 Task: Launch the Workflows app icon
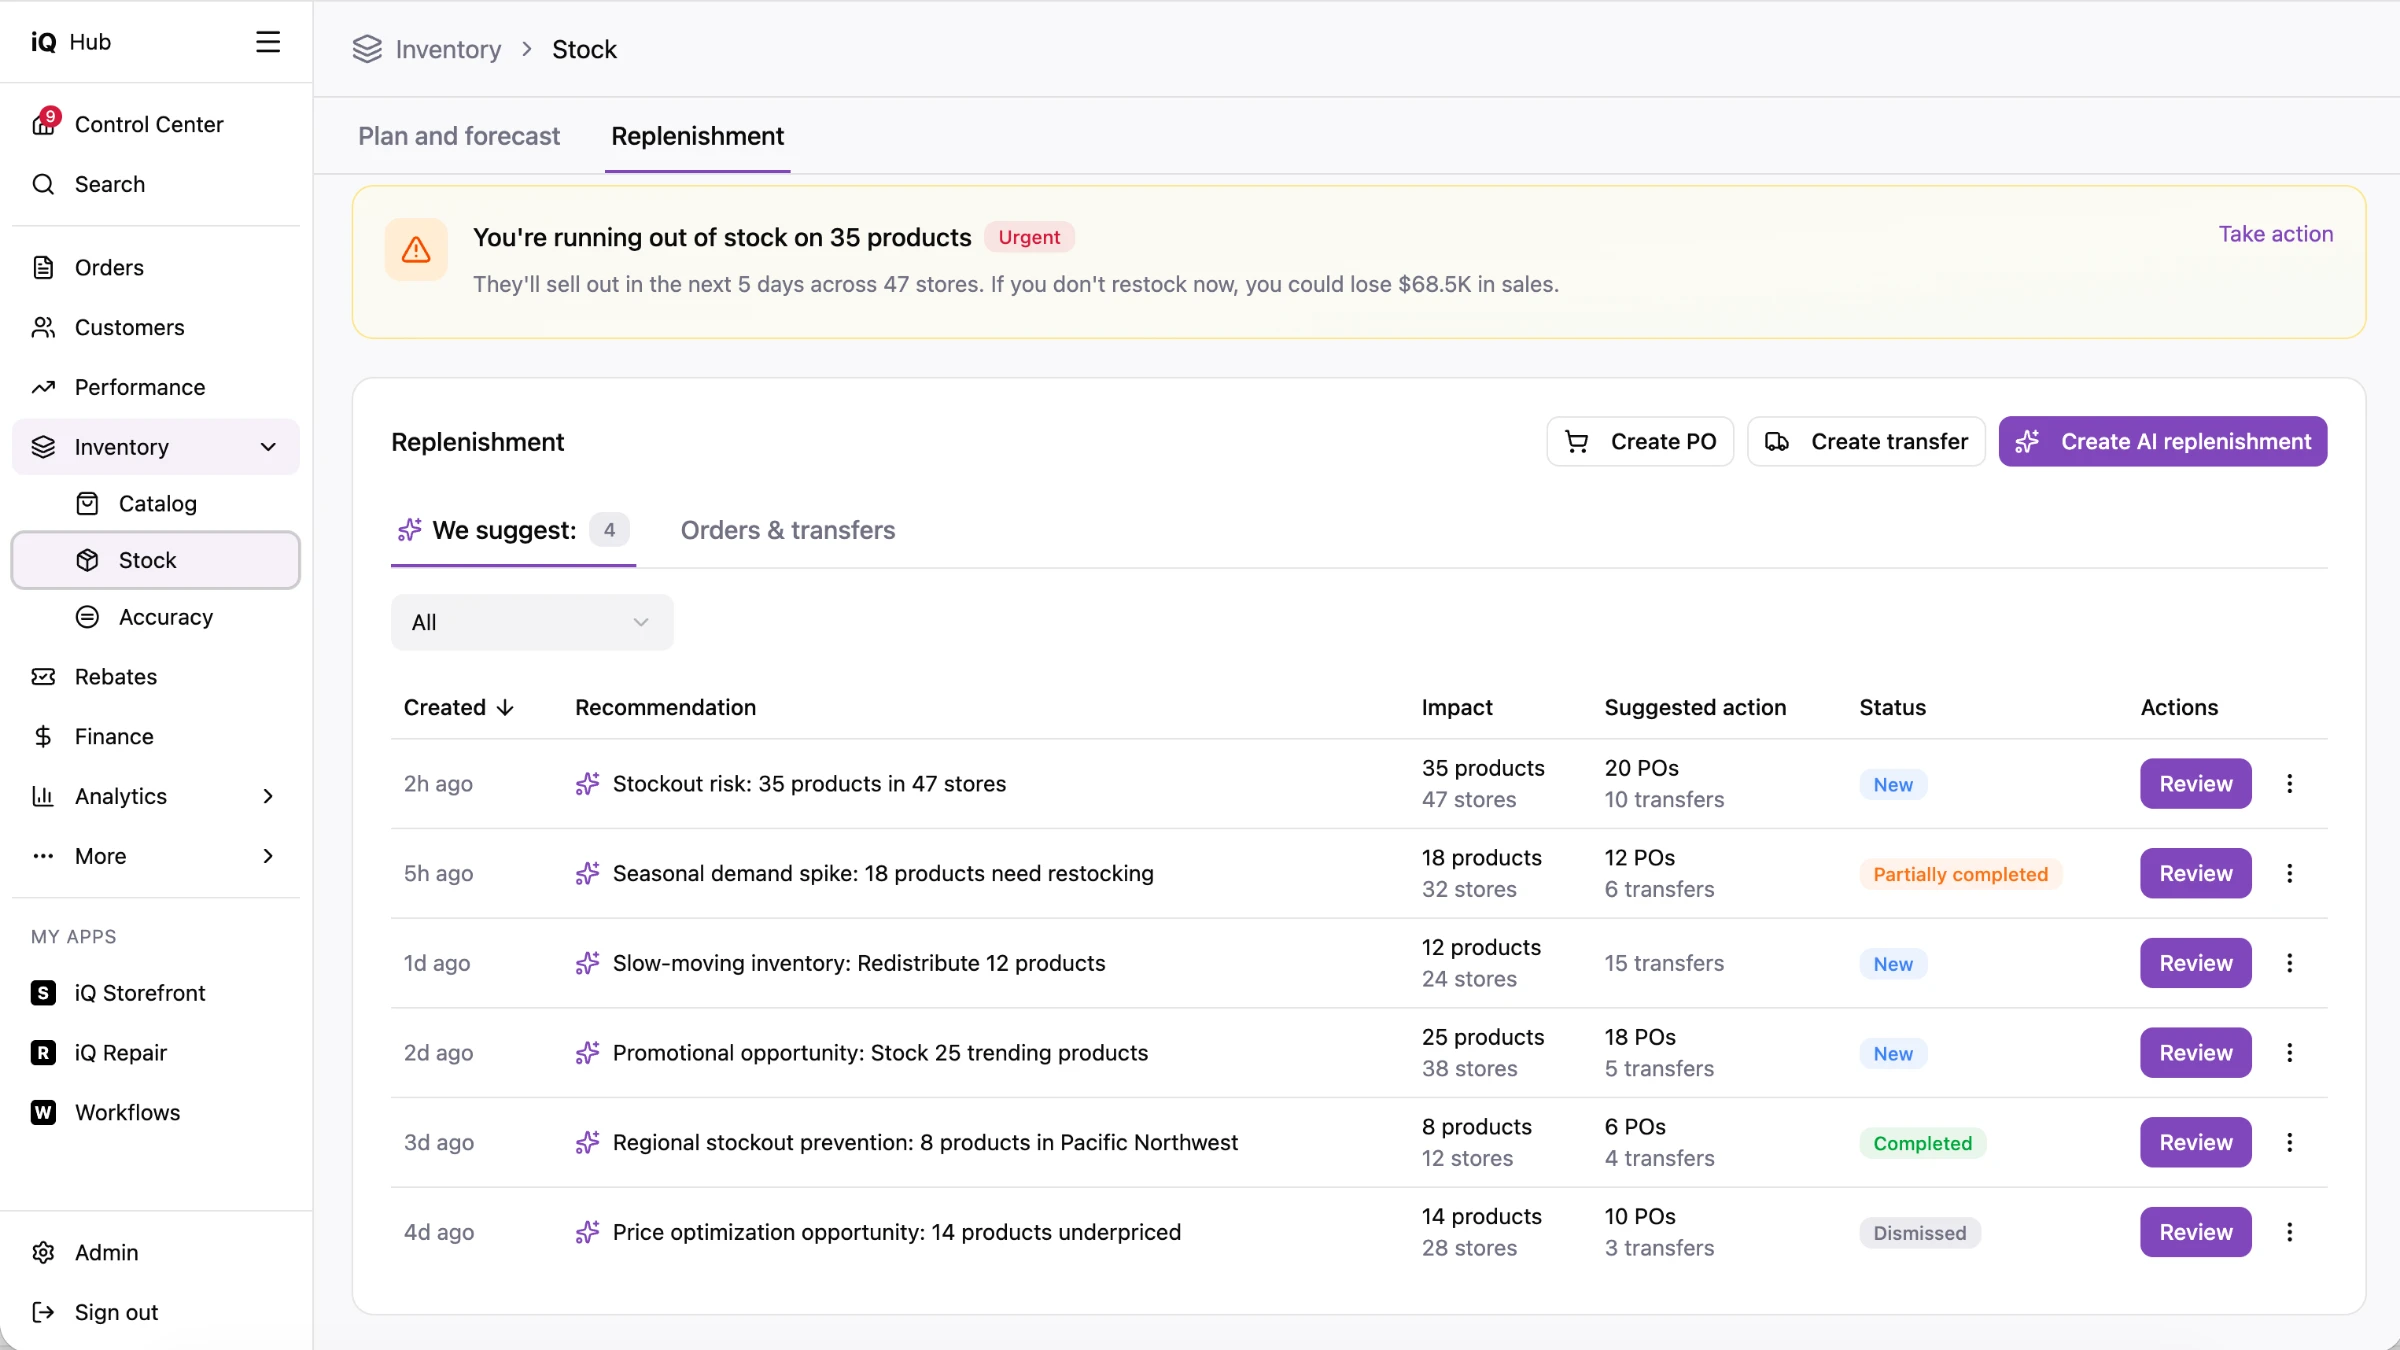point(43,1113)
